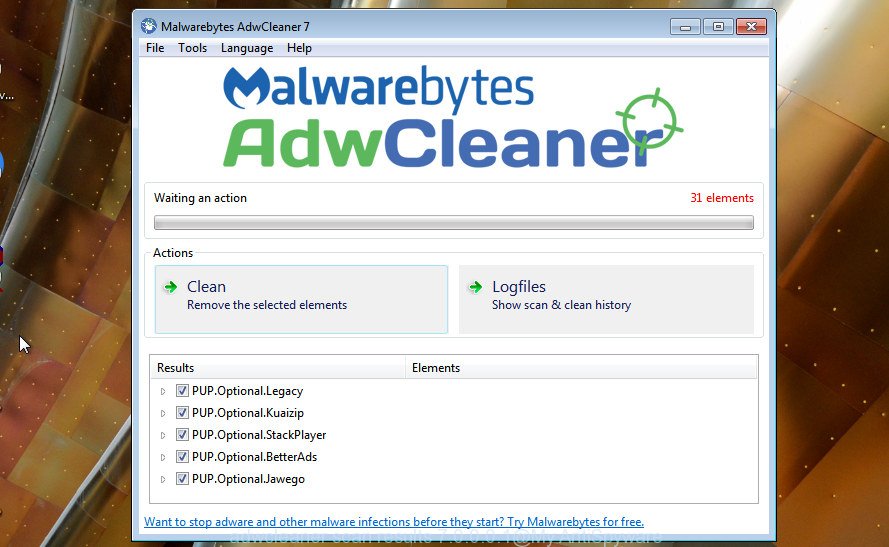This screenshot has width=889, height=547.
Task: Uncheck the PUP.Optional.Kuaizip checkbox
Action: (182, 413)
